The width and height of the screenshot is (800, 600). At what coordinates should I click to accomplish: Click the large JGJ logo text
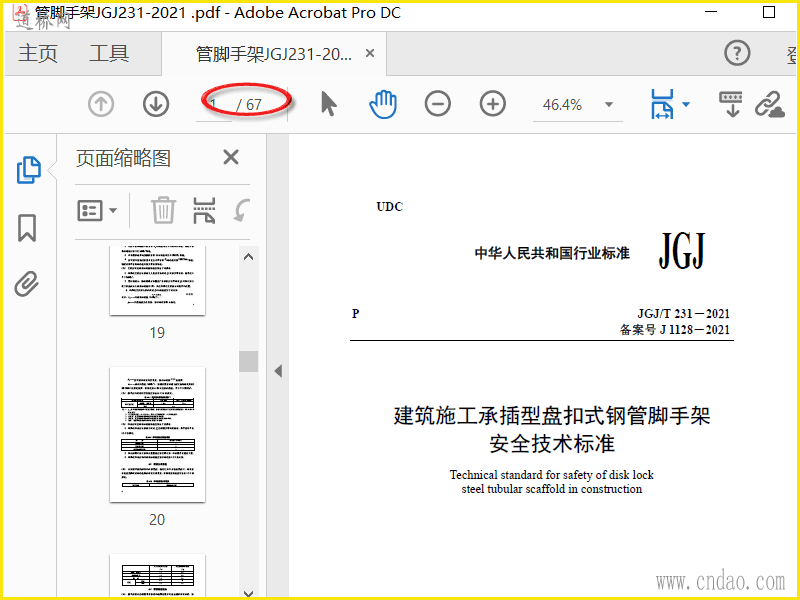pyautogui.click(x=682, y=251)
